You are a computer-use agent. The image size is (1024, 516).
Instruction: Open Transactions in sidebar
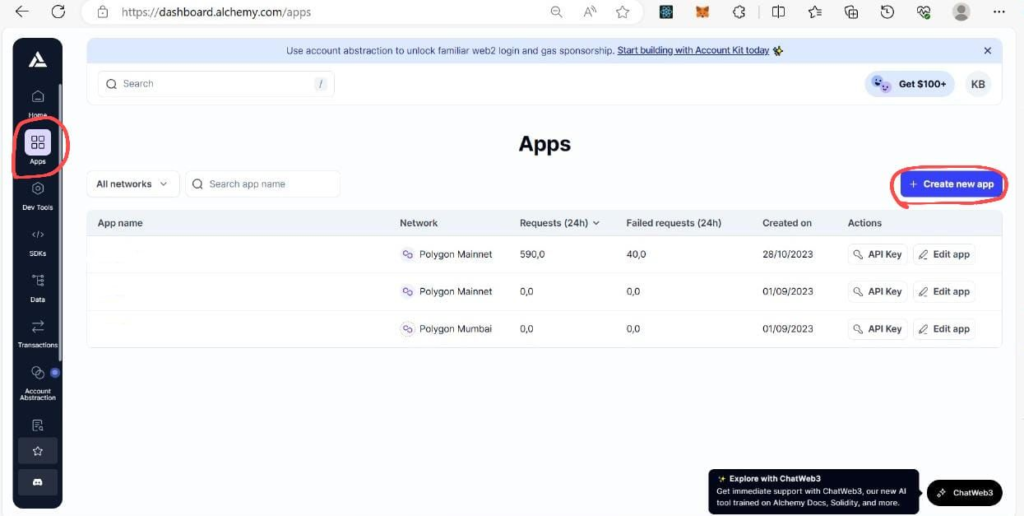pos(38,332)
